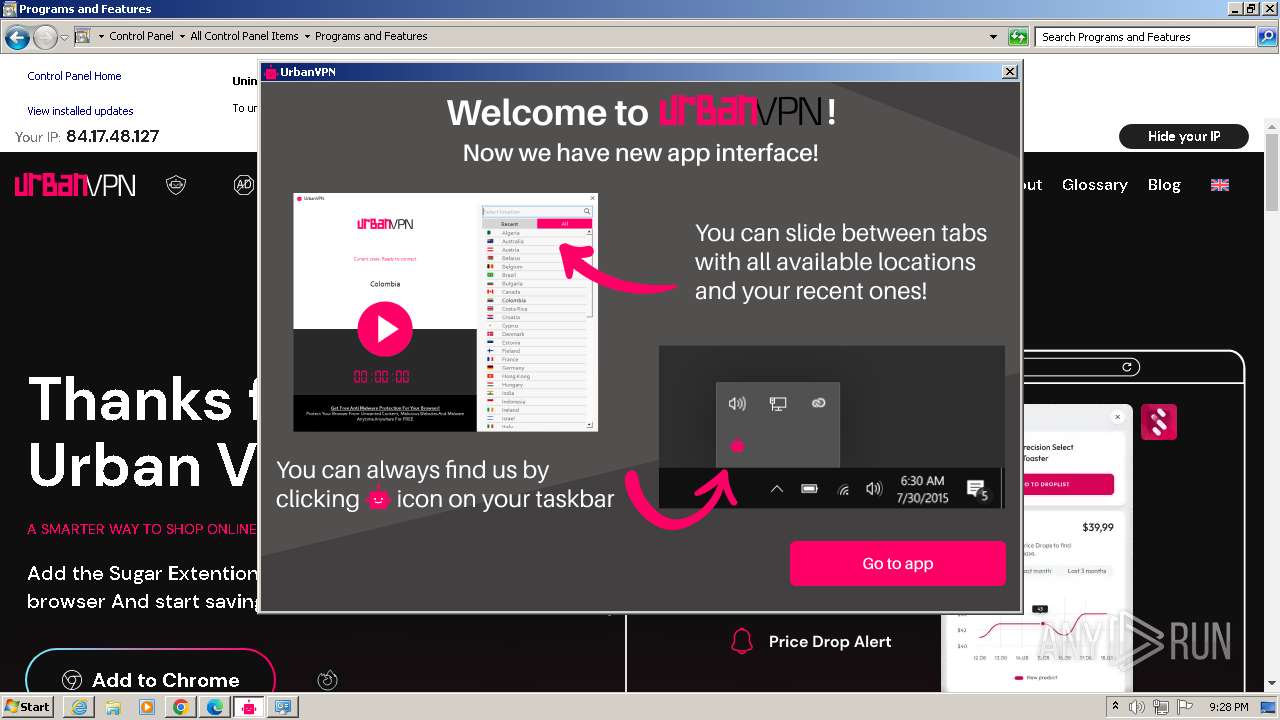The height and width of the screenshot is (720, 1280).
Task: Open Windows Media Player from taskbar
Action: click(x=147, y=707)
